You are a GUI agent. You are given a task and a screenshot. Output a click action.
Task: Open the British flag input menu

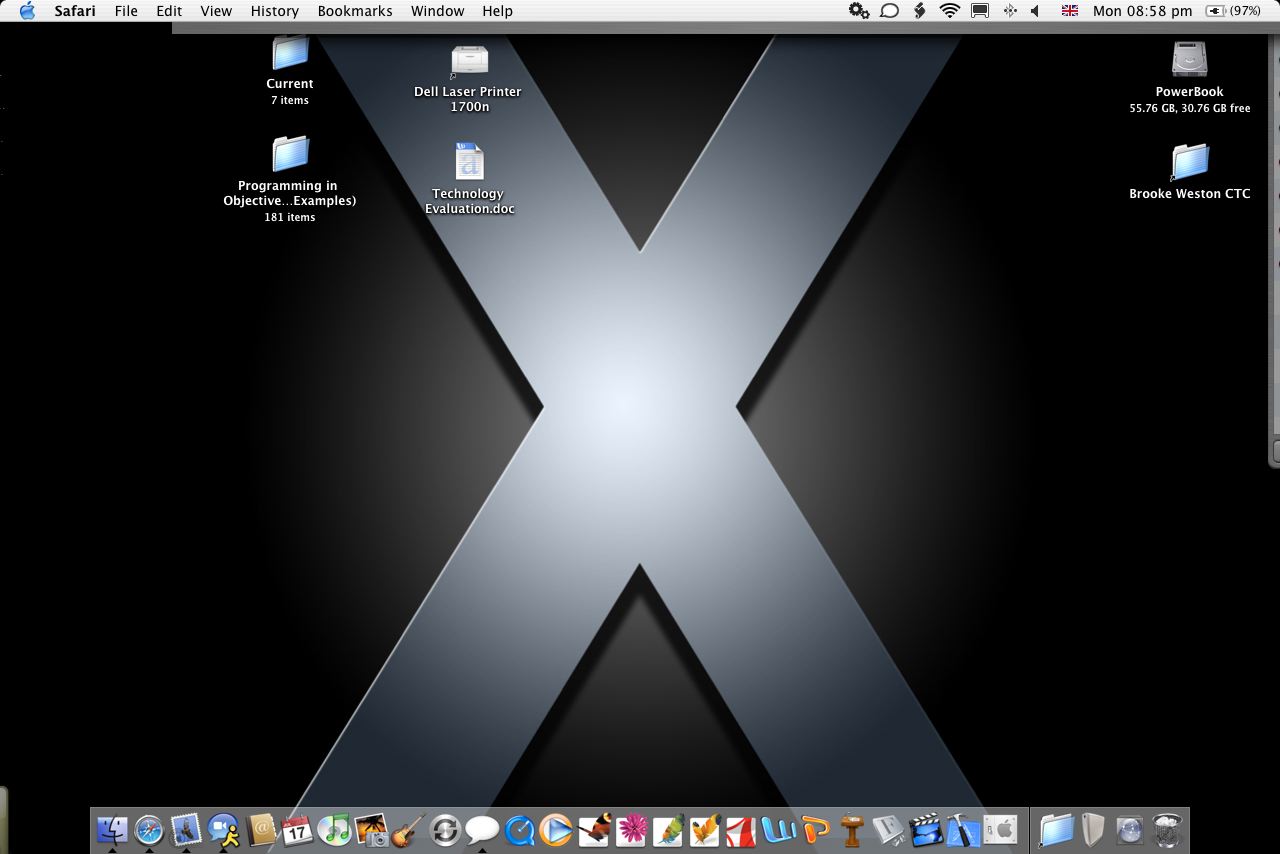click(1070, 11)
